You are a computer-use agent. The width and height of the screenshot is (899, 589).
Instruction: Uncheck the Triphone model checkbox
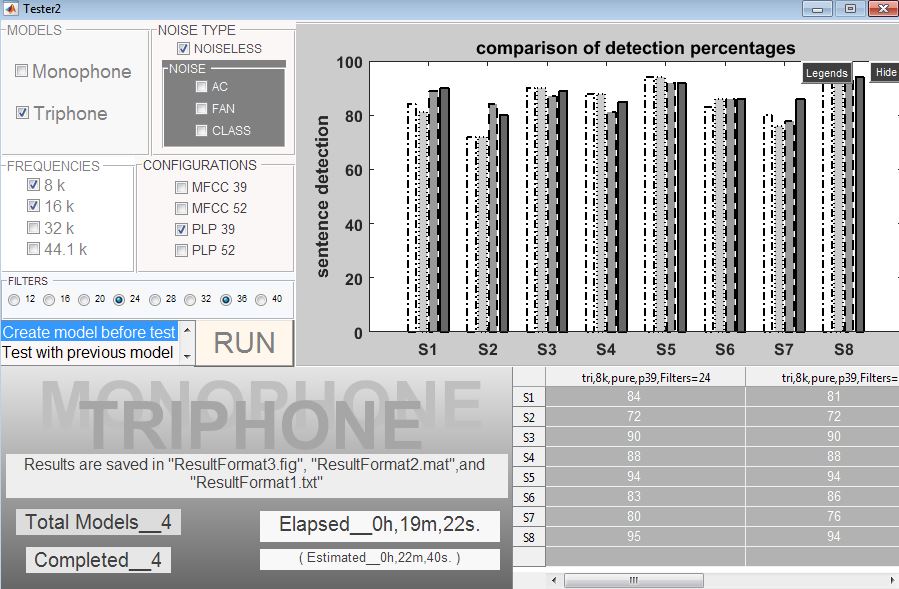(22, 114)
